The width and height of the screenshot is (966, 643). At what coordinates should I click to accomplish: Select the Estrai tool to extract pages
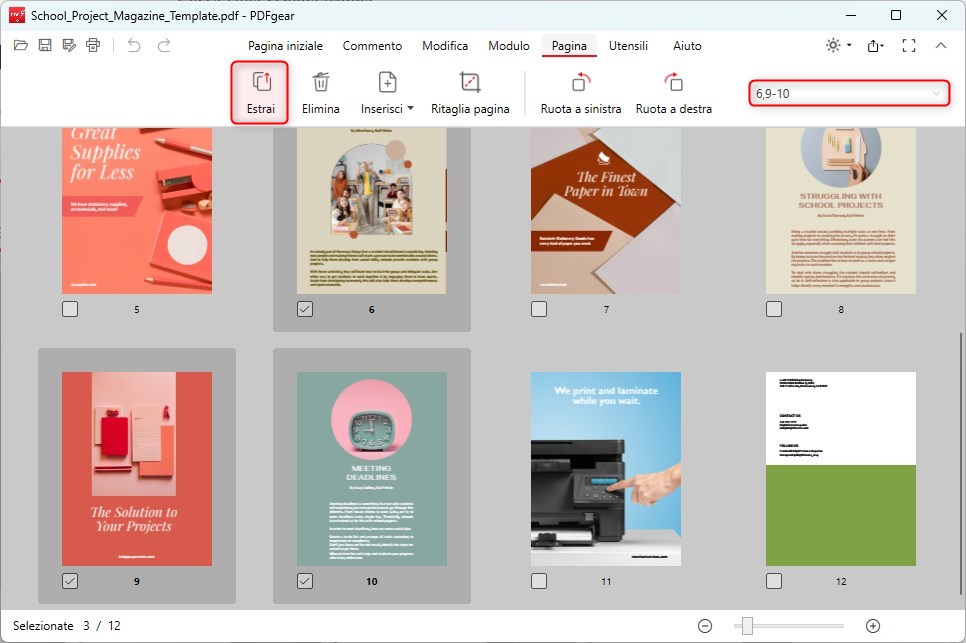259,90
